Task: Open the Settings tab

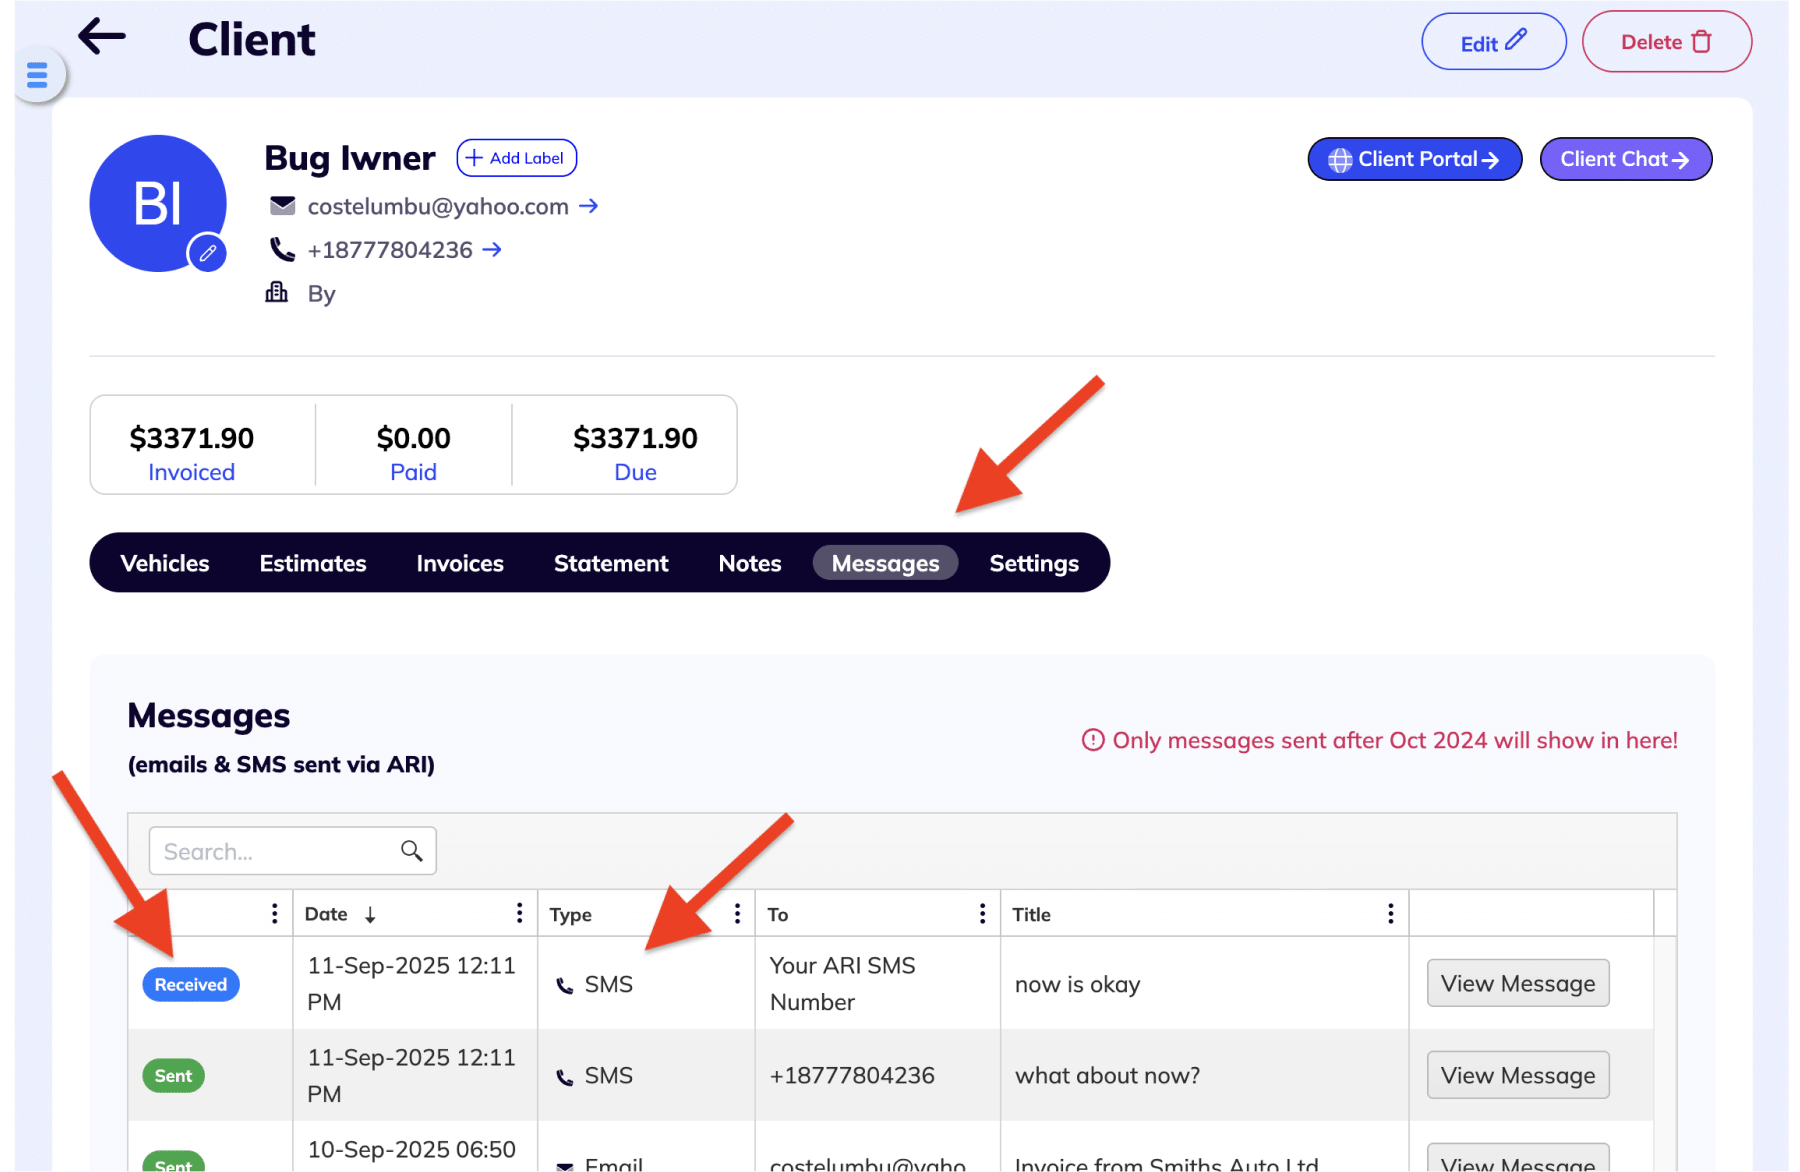Action: [1034, 563]
